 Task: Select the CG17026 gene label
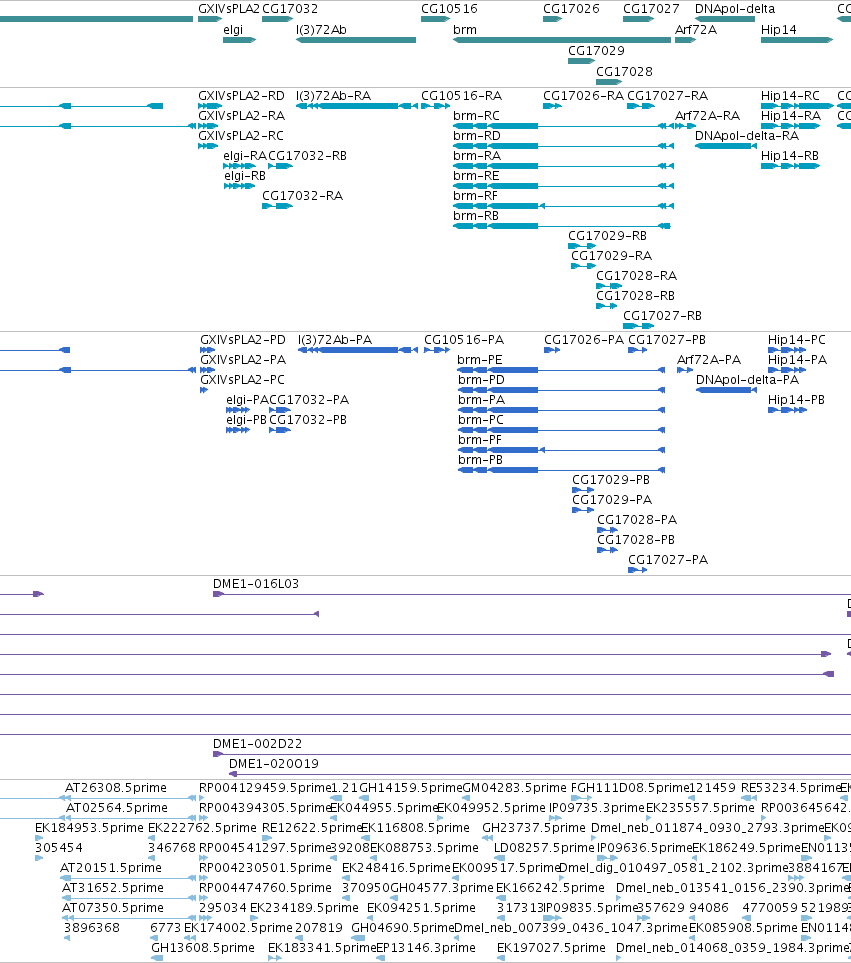[x=571, y=9]
